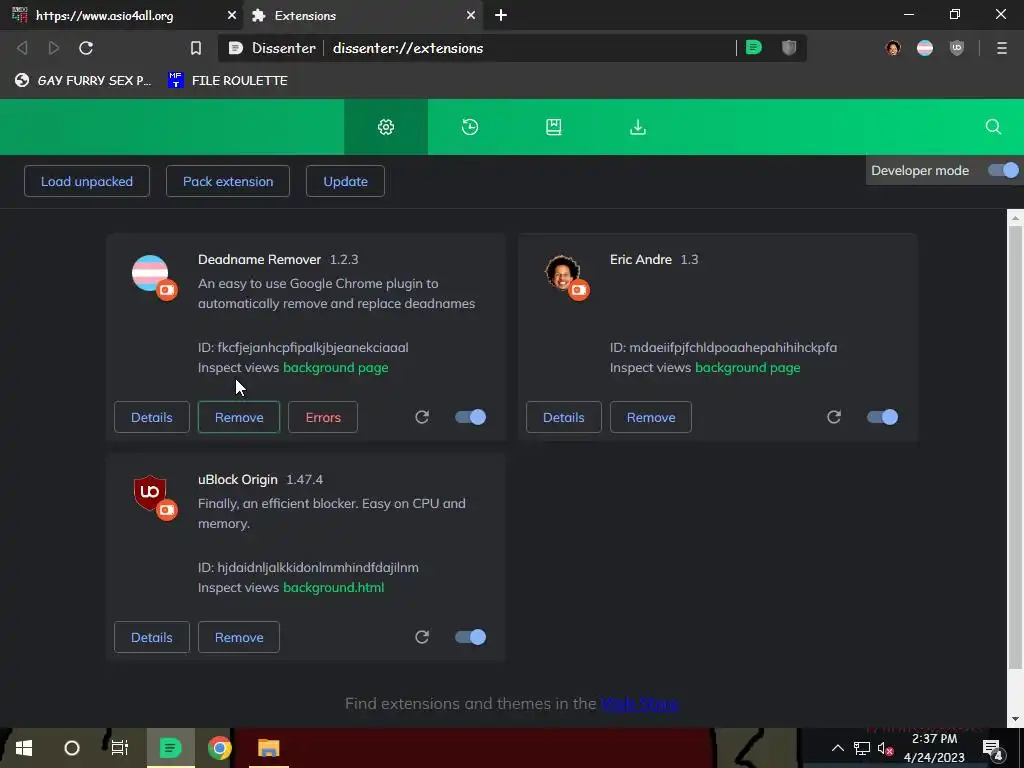Click scrollbar down arrow
Image resolution: width=1024 pixels, height=768 pixels.
click(x=1015, y=719)
